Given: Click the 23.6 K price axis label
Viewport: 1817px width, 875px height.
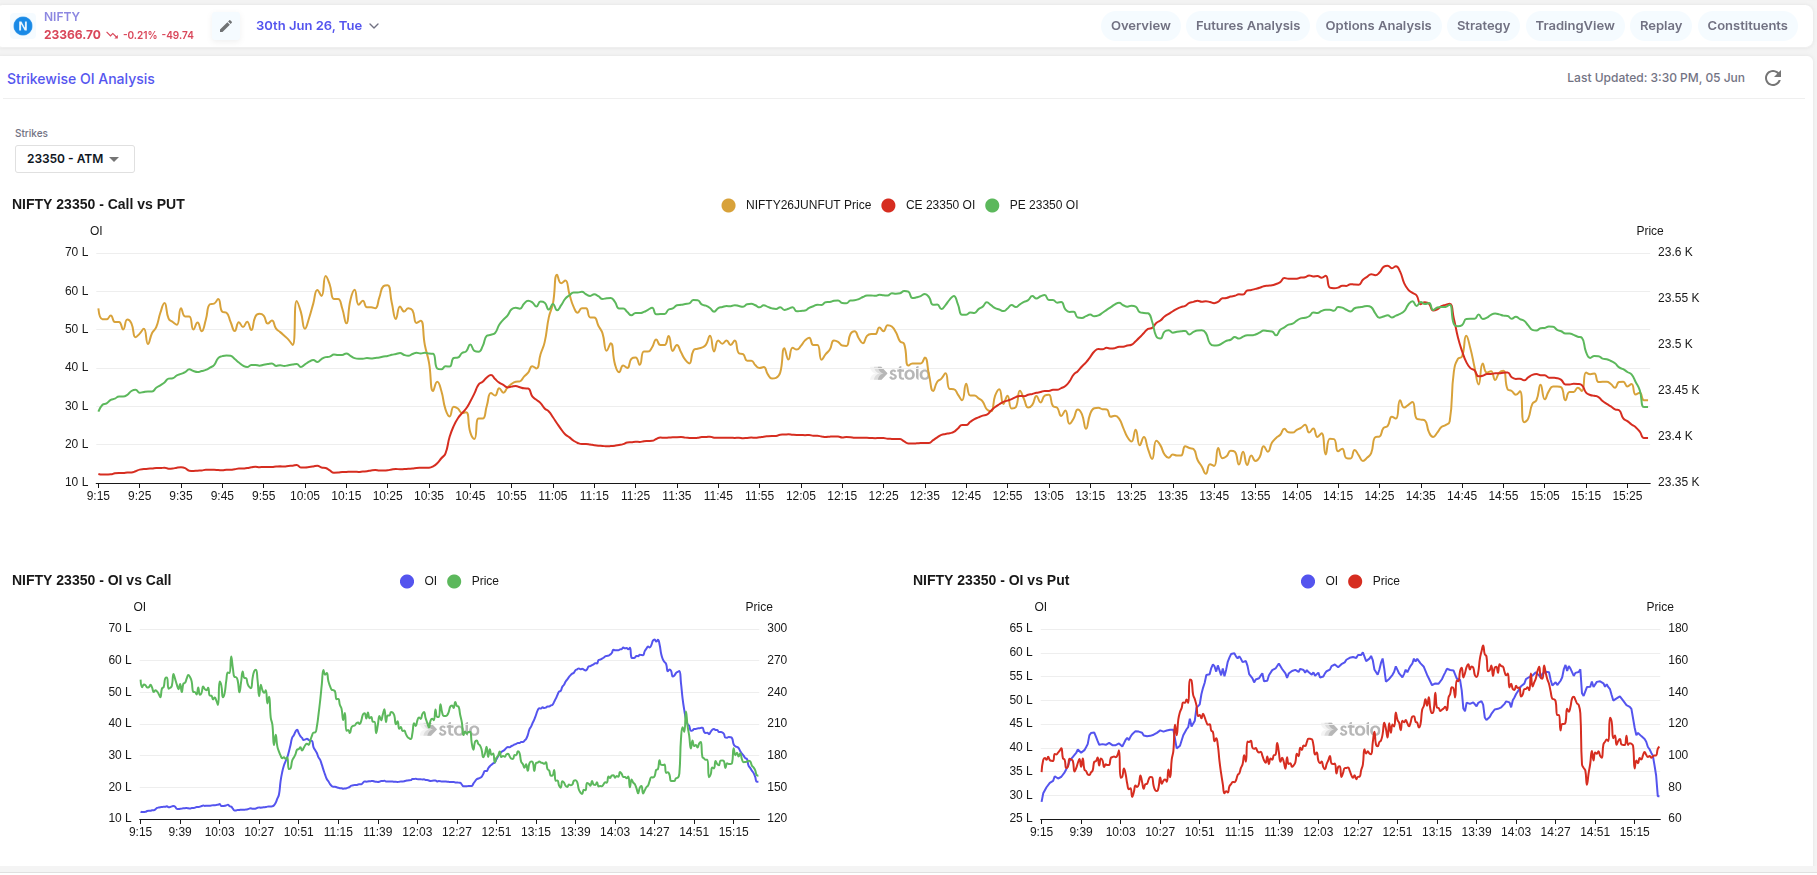Looking at the screenshot, I should 1675,252.
